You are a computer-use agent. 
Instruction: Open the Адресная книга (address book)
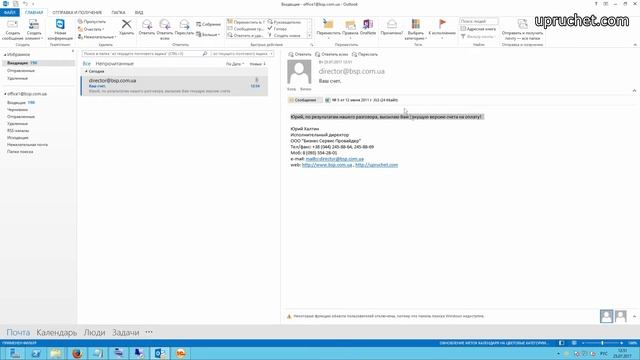[478, 29]
